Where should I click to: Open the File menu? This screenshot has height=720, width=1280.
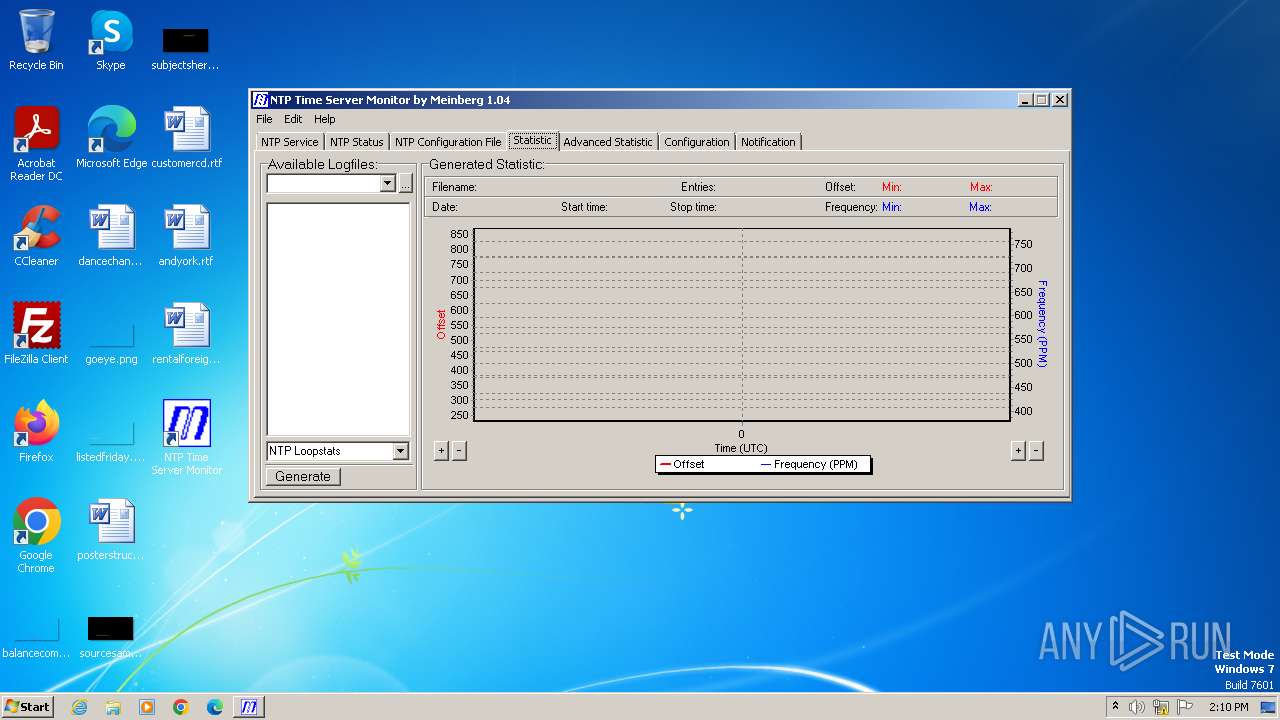264,119
